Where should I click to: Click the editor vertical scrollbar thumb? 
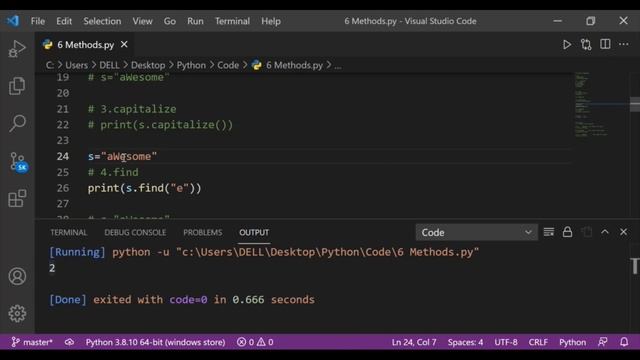pyautogui.click(x=635, y=104)
